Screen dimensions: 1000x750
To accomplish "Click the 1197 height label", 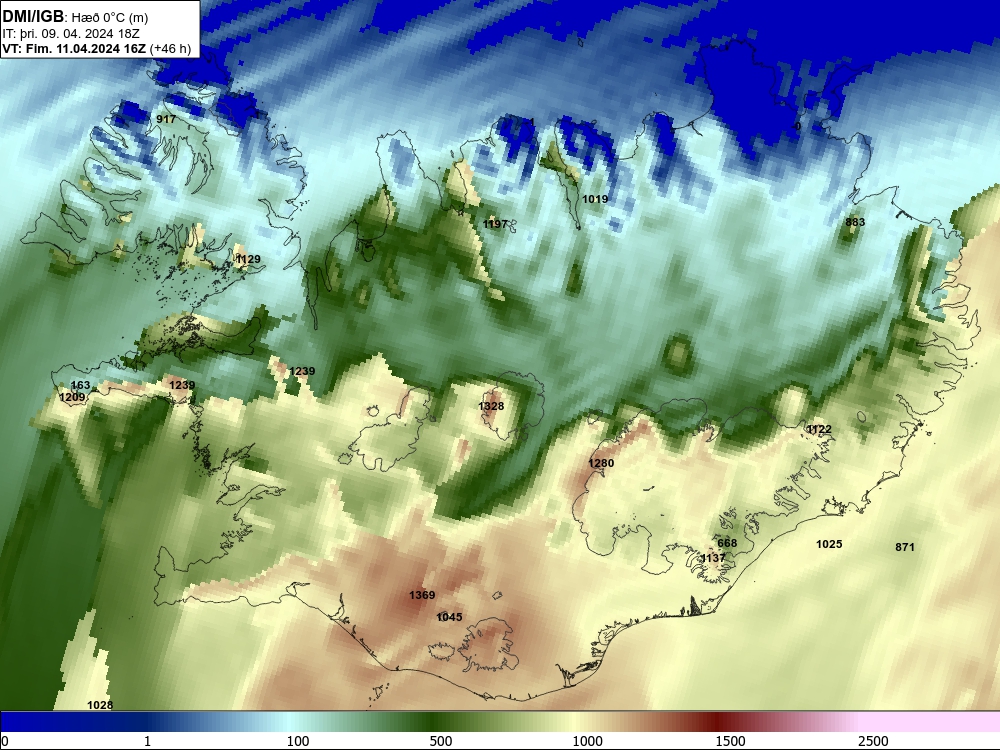I will click(495, 224).
